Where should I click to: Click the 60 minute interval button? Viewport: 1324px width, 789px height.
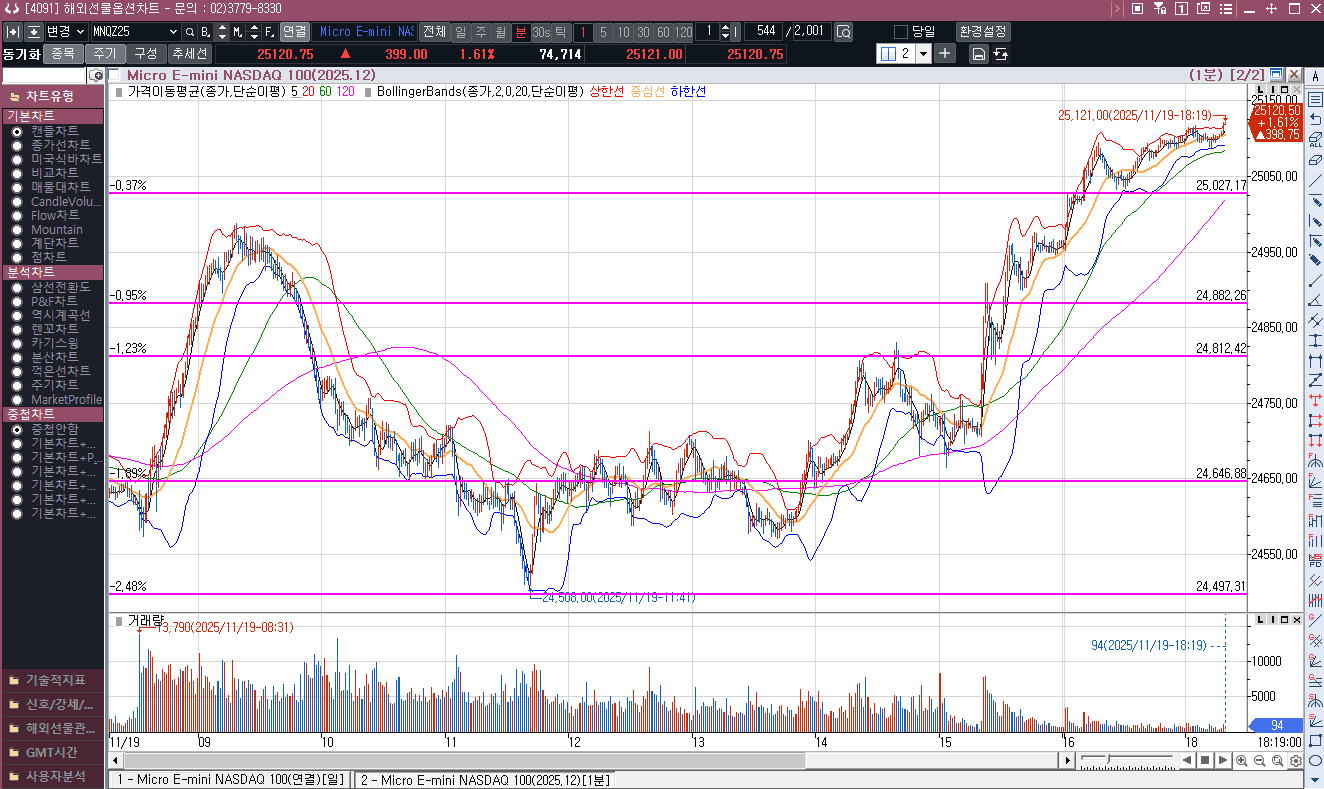coord(663,32)
